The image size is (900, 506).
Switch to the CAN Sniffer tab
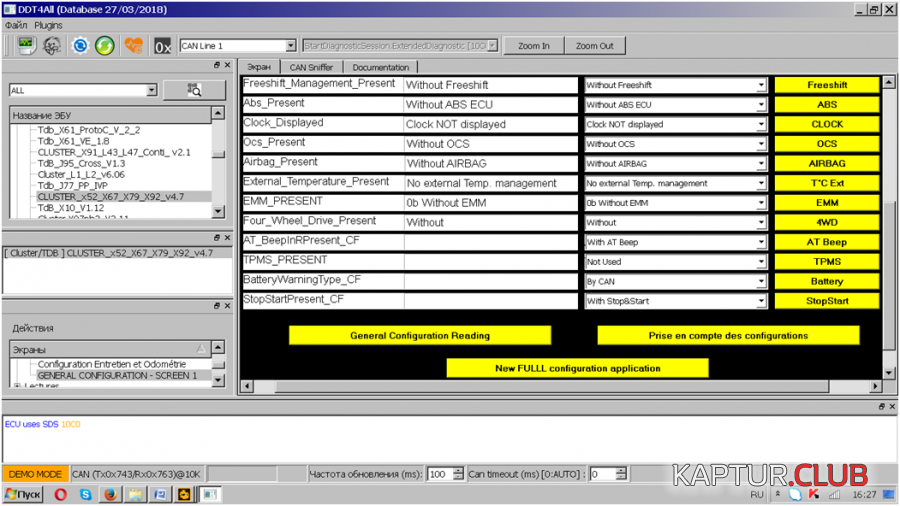(311, 67)
